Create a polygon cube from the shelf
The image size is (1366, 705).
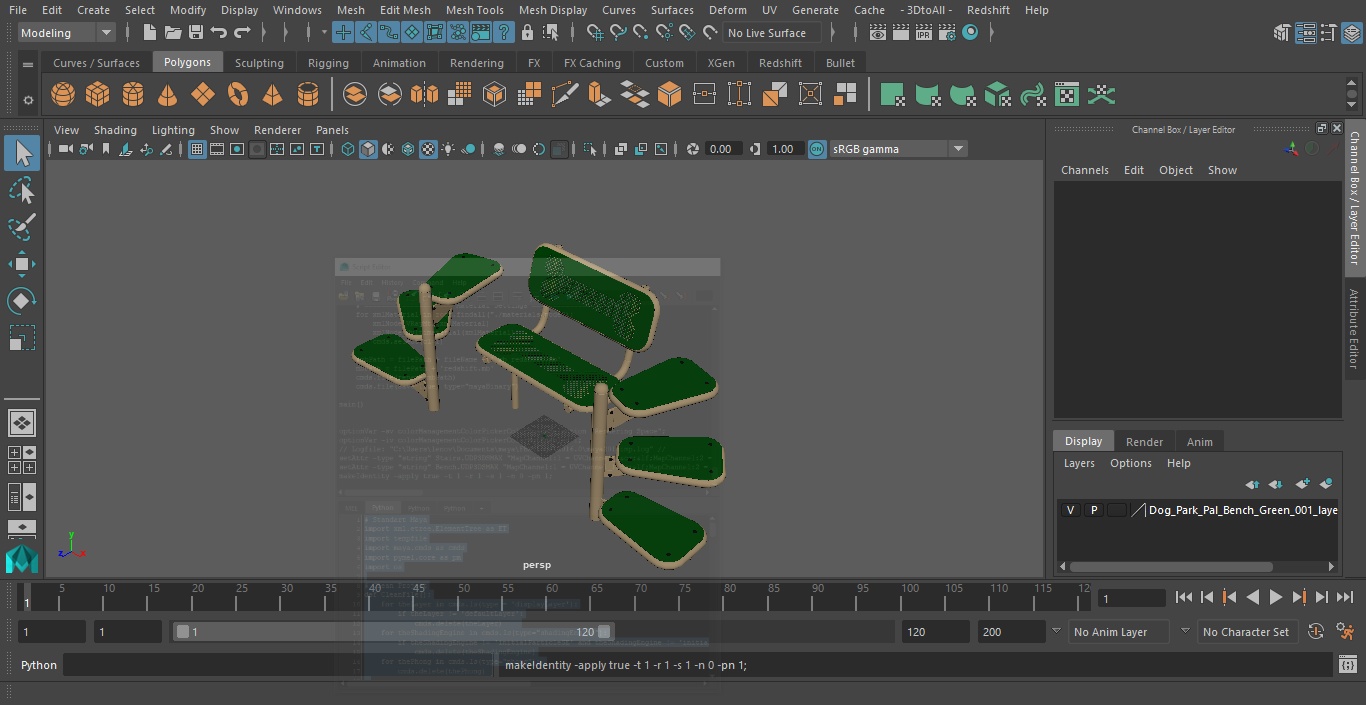tap(98, 95)
